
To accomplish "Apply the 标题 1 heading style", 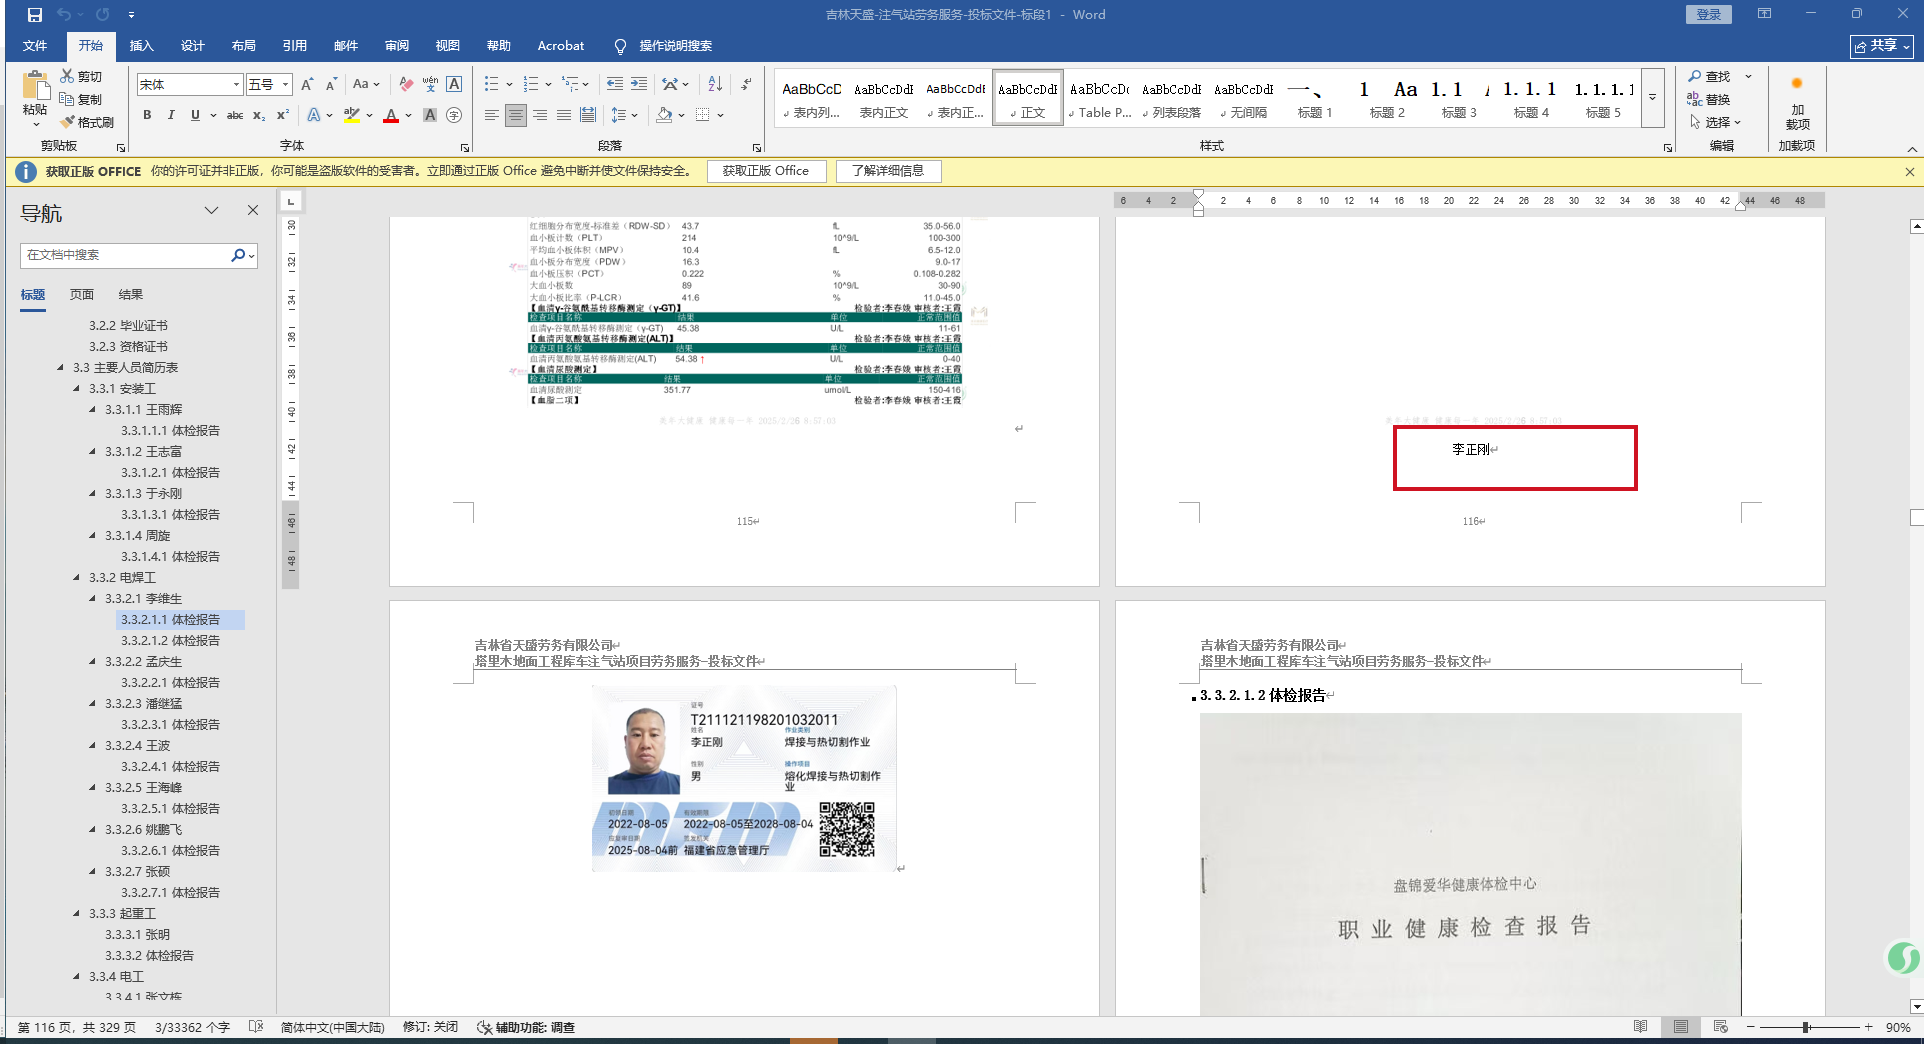I will pos(1314,98).
